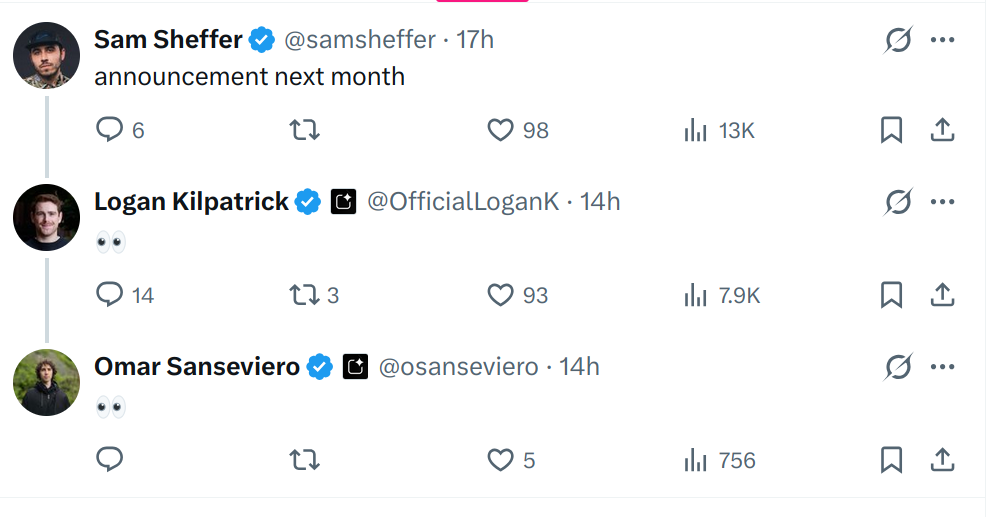Open the @samsheffer profile handle link
The image size is (999, 517).
[360, 40]
